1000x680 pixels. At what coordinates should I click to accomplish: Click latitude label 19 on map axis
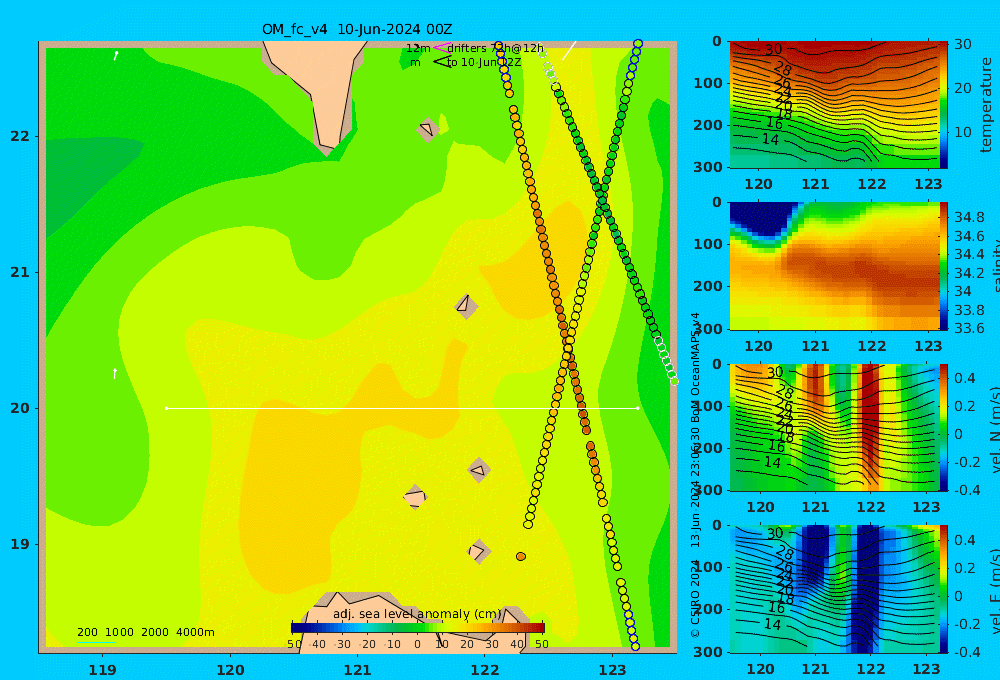click(20, 544)
